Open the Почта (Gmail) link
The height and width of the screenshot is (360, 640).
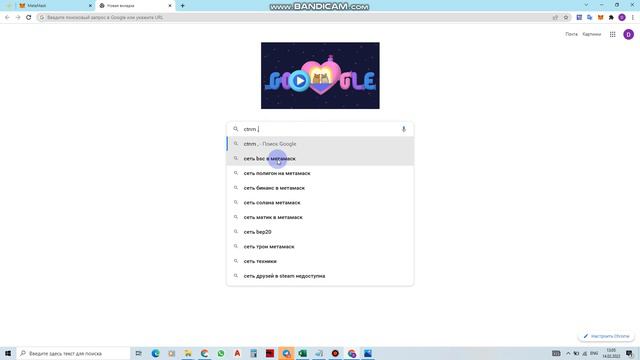tap(571, 34)
